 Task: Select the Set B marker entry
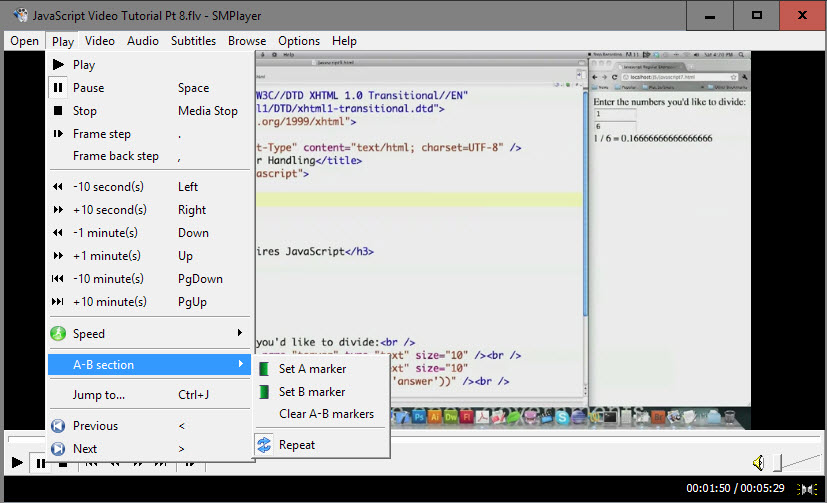pos(322,392)
